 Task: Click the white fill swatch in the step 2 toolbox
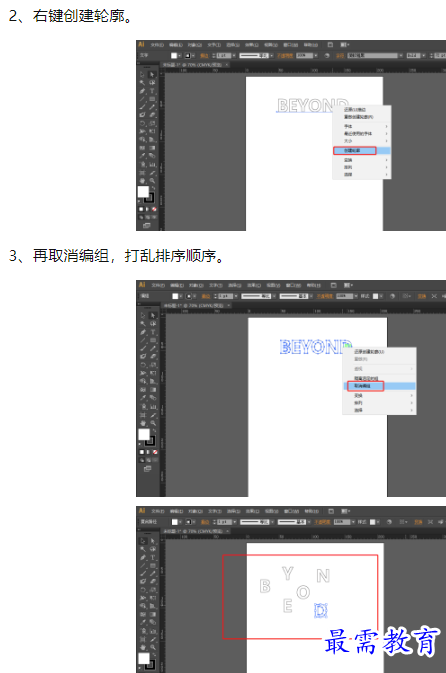143,192
